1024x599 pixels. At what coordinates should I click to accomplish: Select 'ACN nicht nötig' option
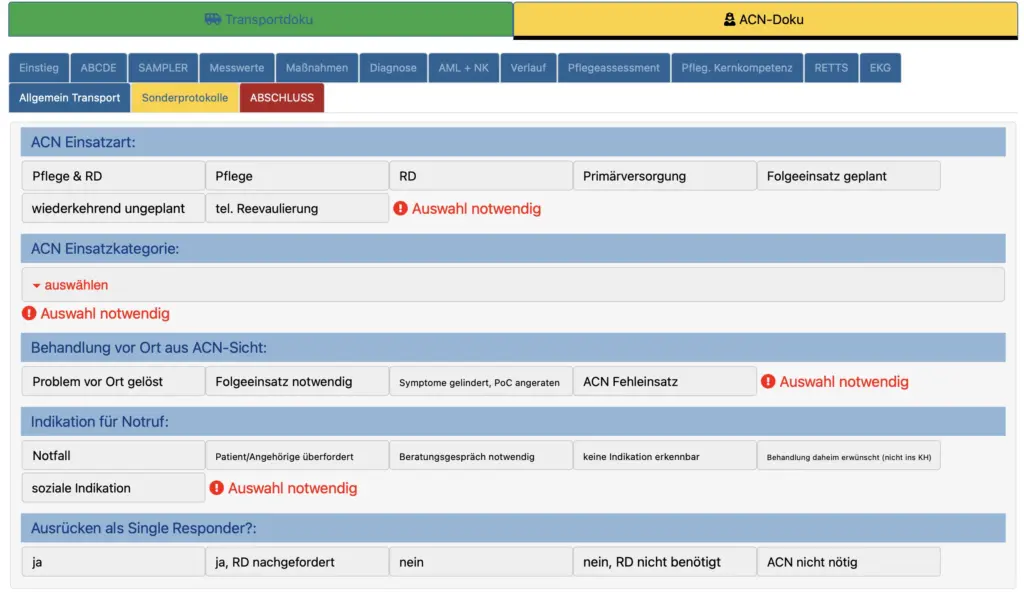(x=848, y=562)
